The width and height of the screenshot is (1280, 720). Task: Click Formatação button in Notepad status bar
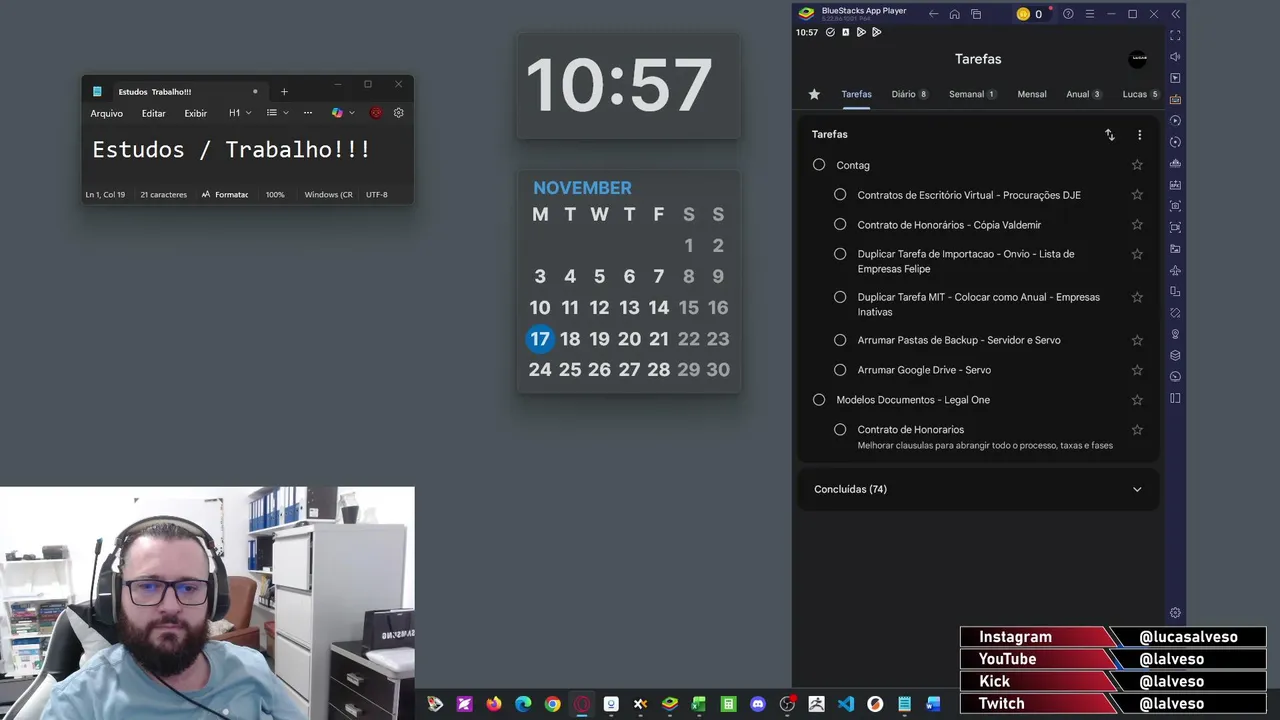(x=225, y=195)
